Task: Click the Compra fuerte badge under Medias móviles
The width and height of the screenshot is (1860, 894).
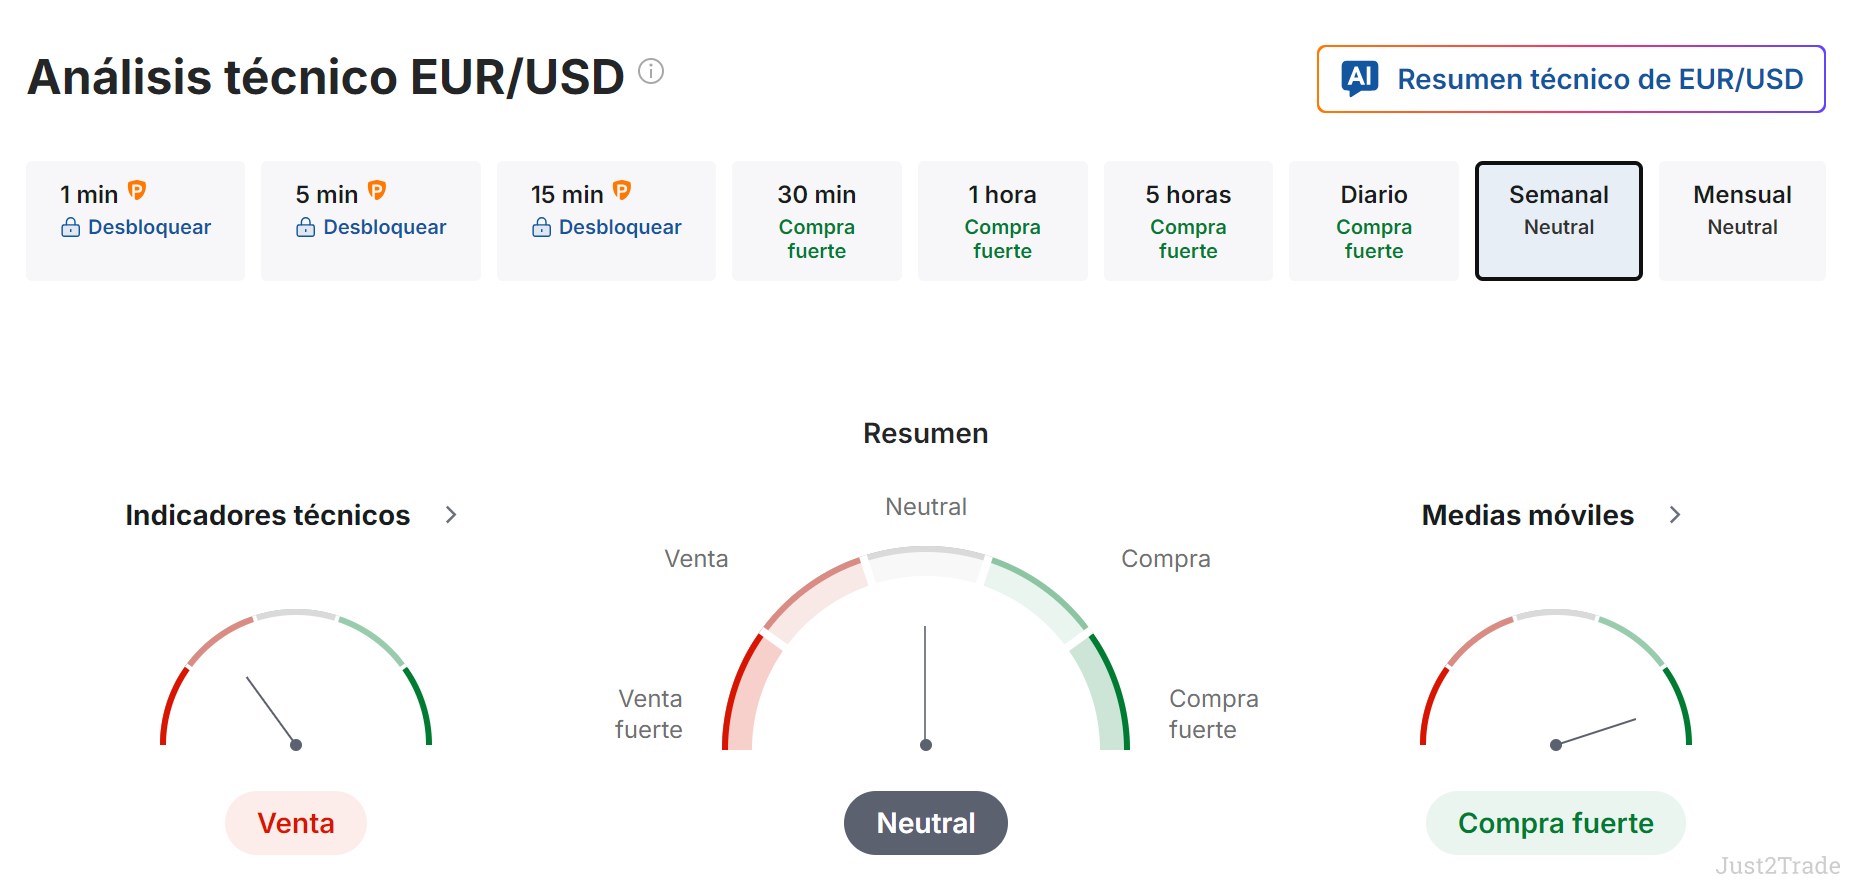Action: (x=1556, y=823)
